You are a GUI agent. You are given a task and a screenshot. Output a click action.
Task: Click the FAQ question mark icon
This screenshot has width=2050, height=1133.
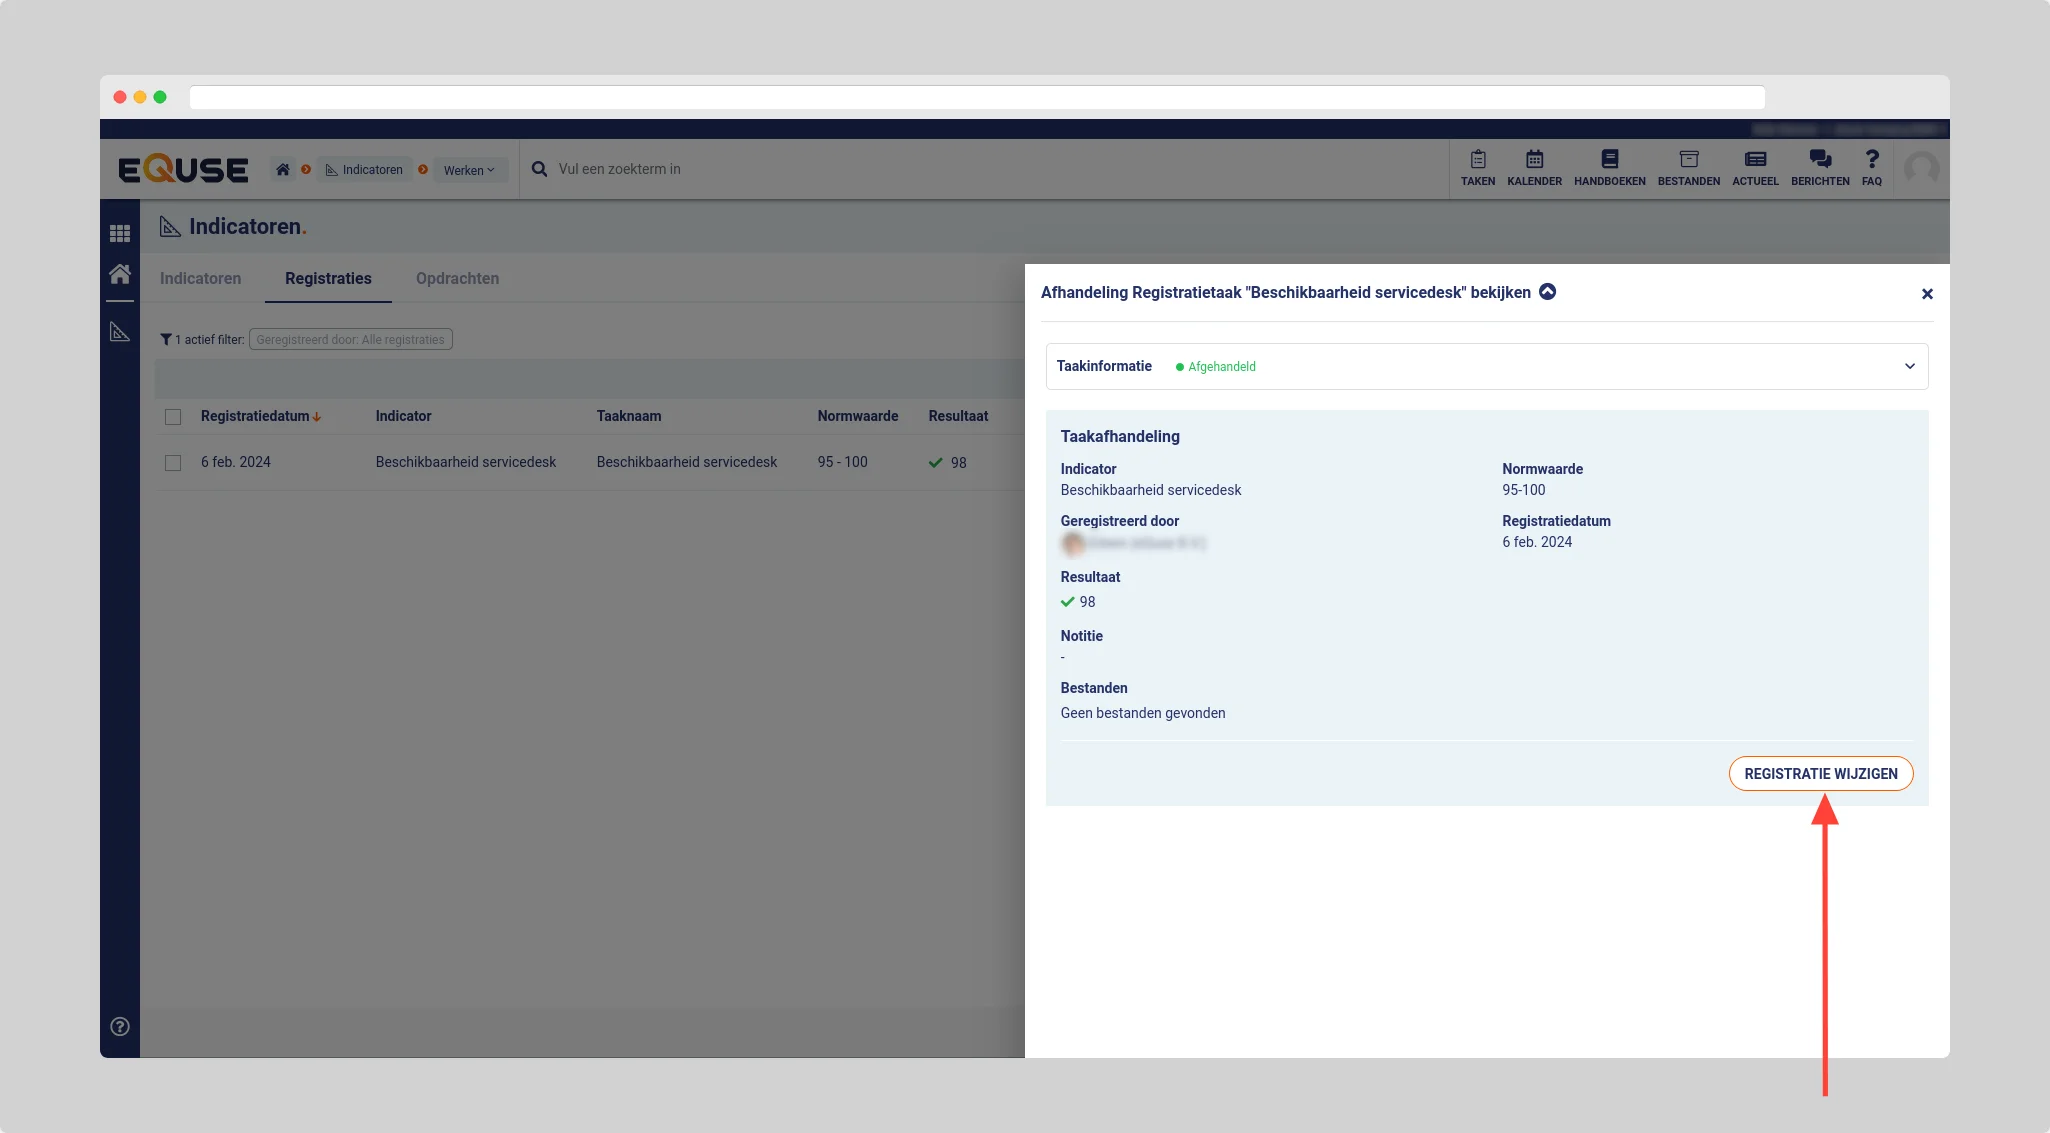click(1872, 160)
